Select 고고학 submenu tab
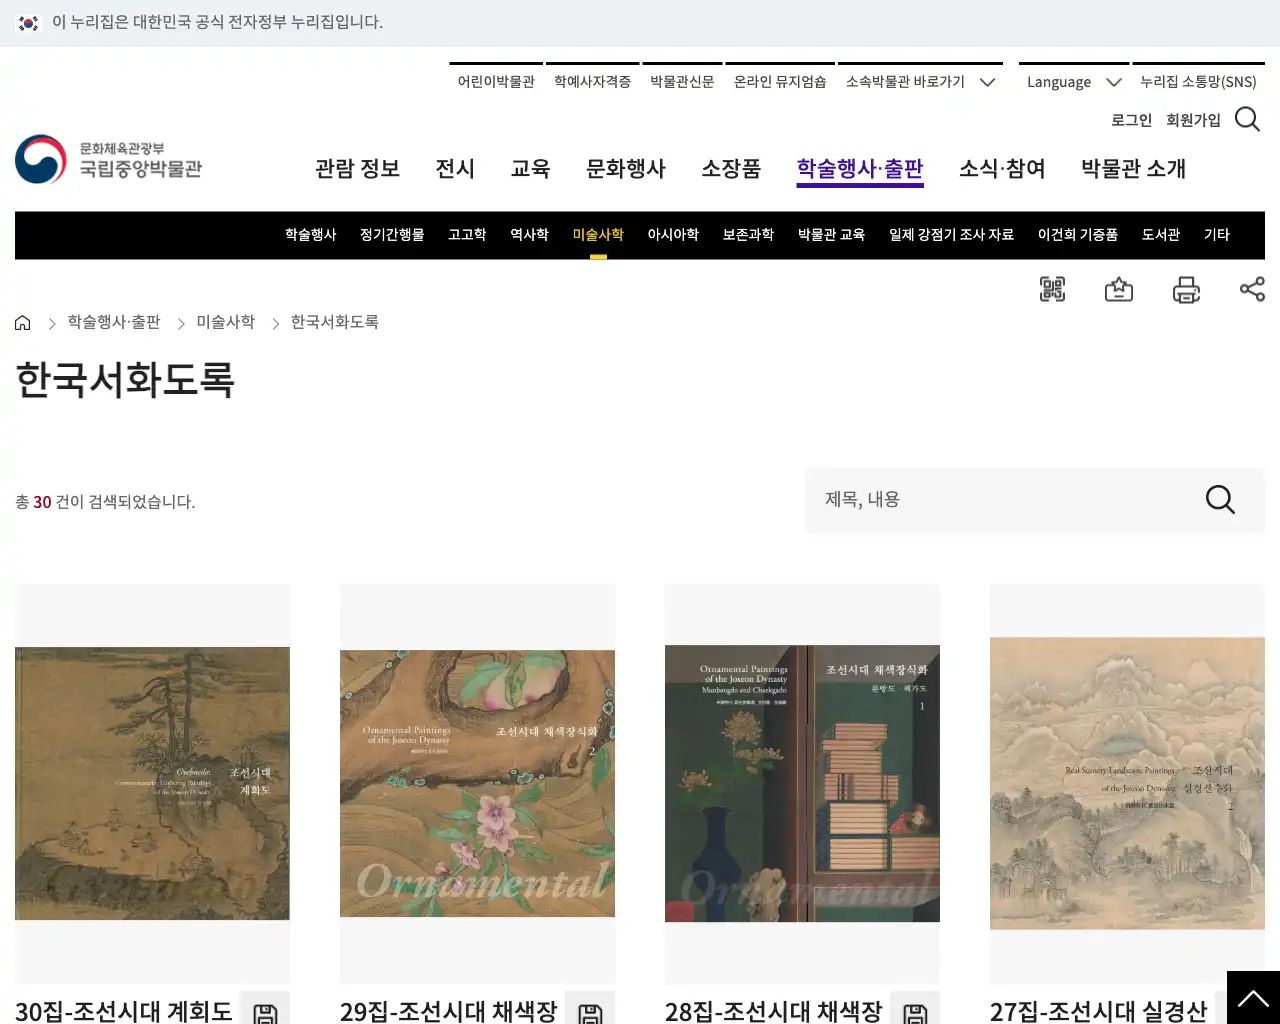This screenshot has height=1024, width=1280. pyautogui.click(x=467, y=235)
